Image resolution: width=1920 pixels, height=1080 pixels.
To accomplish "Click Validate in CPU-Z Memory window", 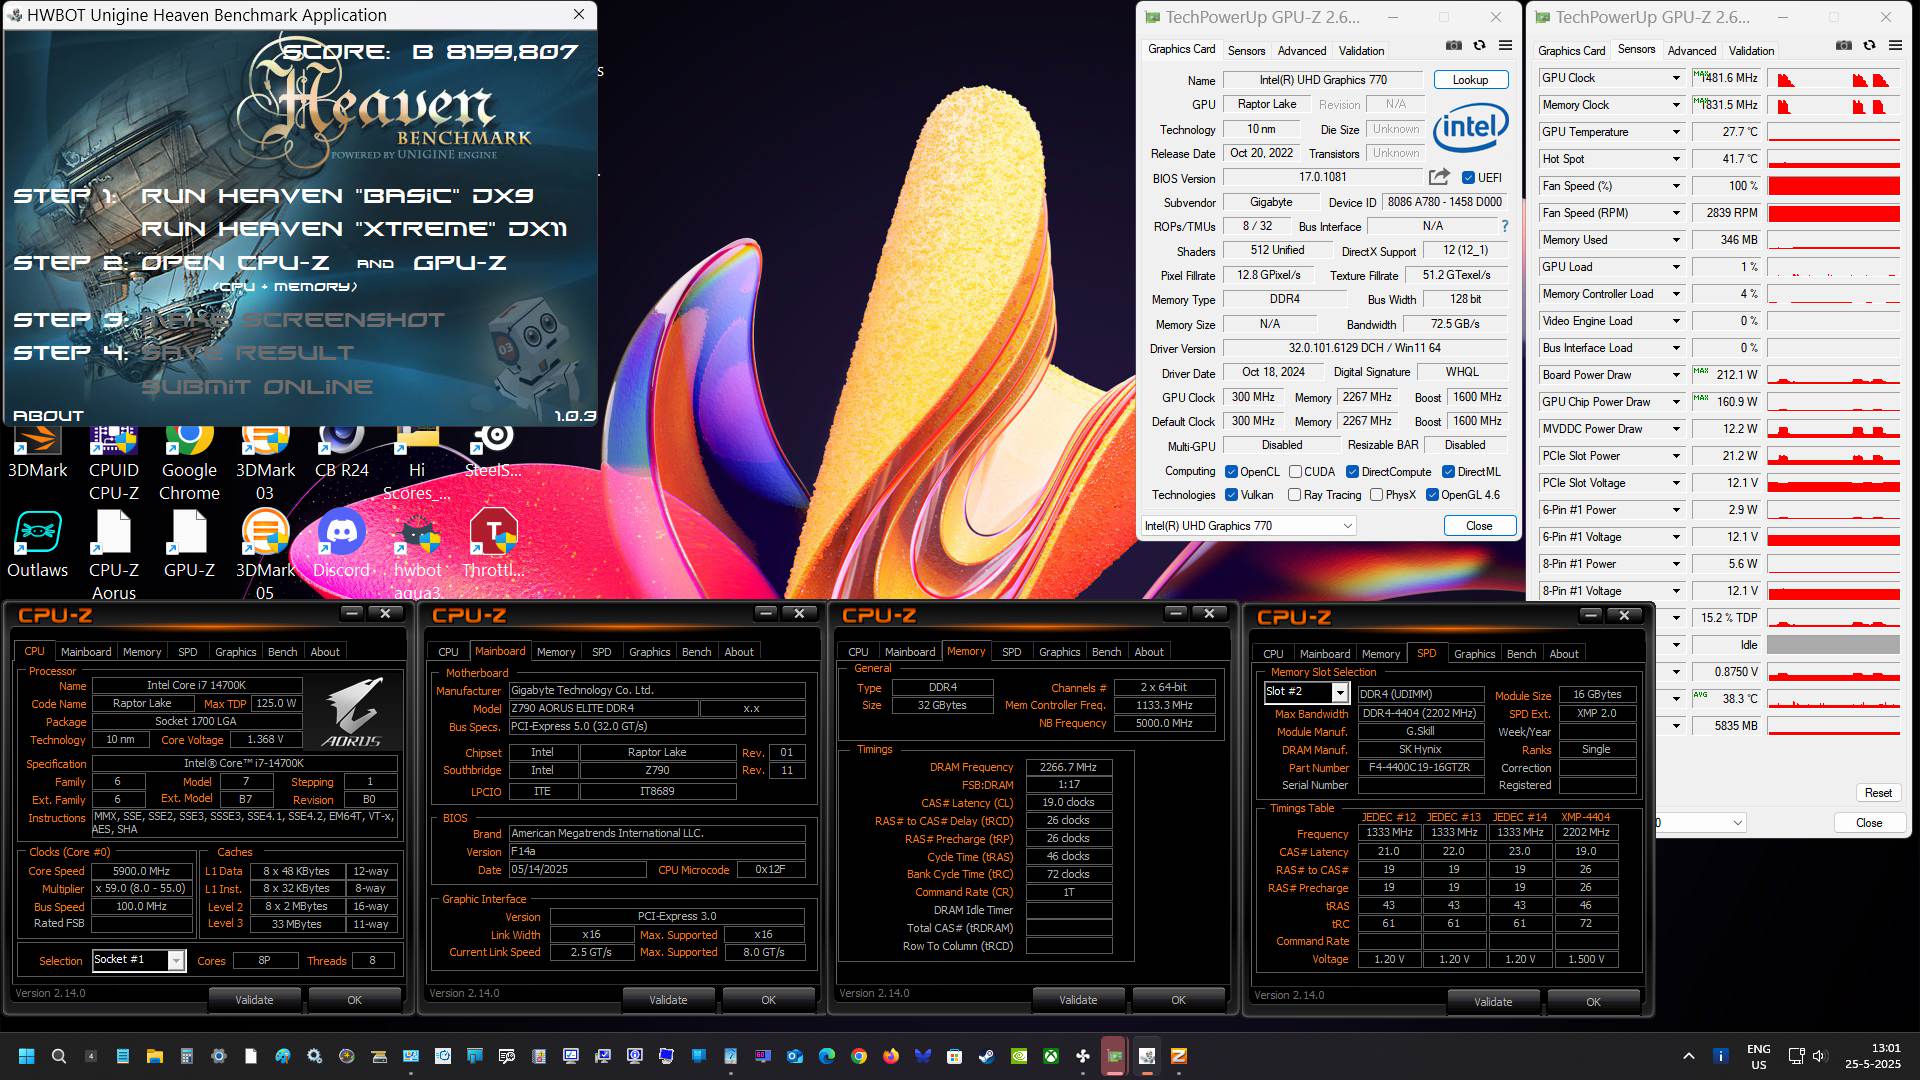I will (1078, 1000).
